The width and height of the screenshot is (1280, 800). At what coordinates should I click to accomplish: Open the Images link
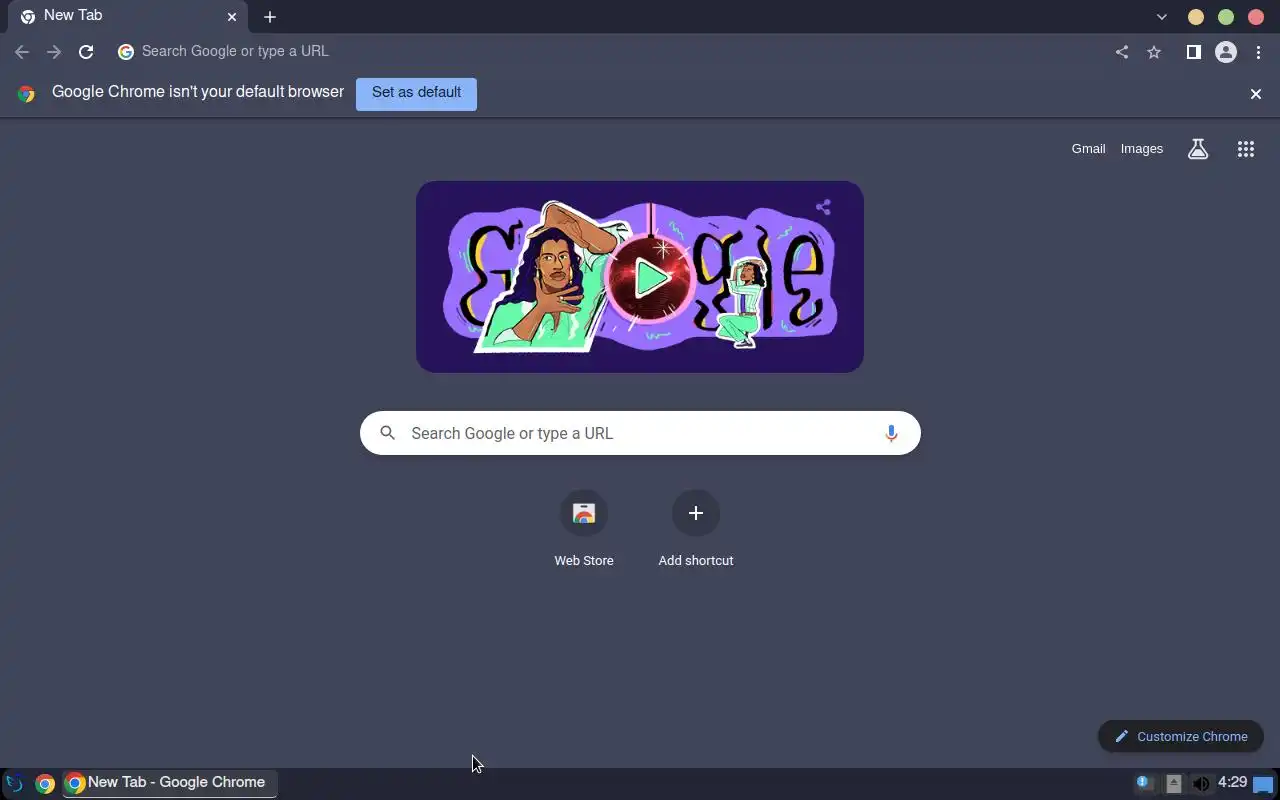coord(1141,149)
